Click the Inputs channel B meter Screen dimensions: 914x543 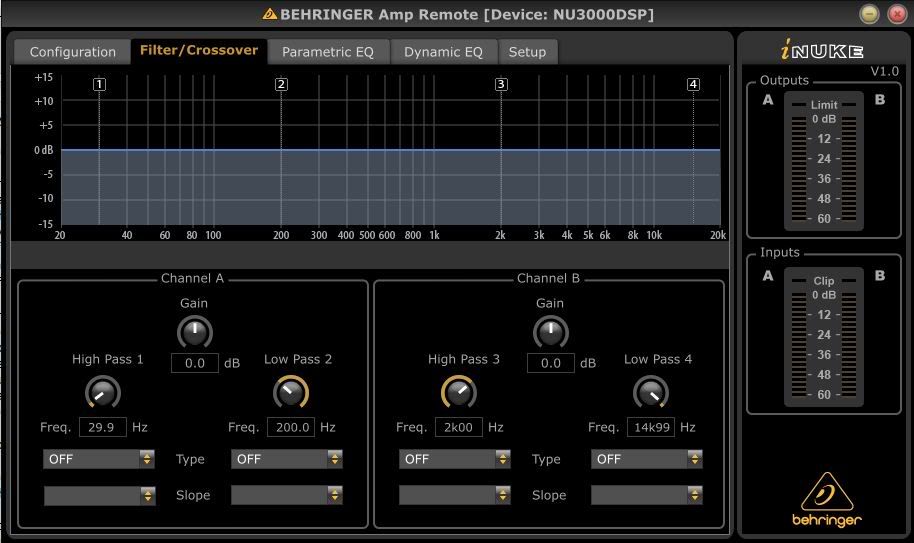849,344
